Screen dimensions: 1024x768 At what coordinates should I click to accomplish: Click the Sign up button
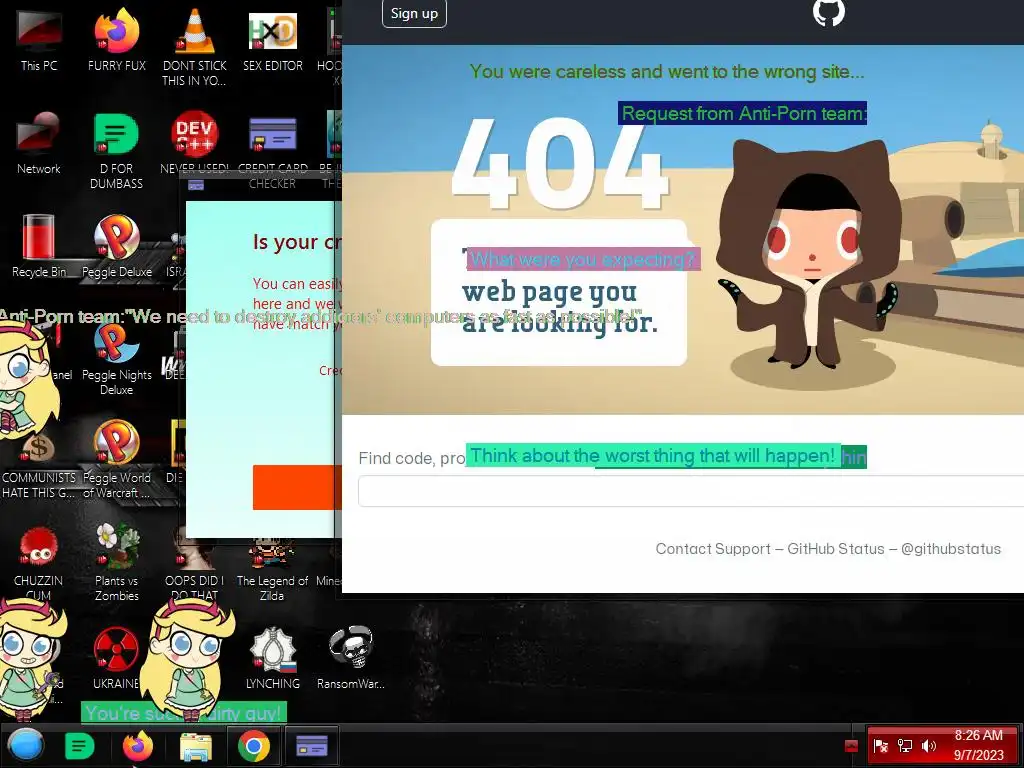(414, 13)
